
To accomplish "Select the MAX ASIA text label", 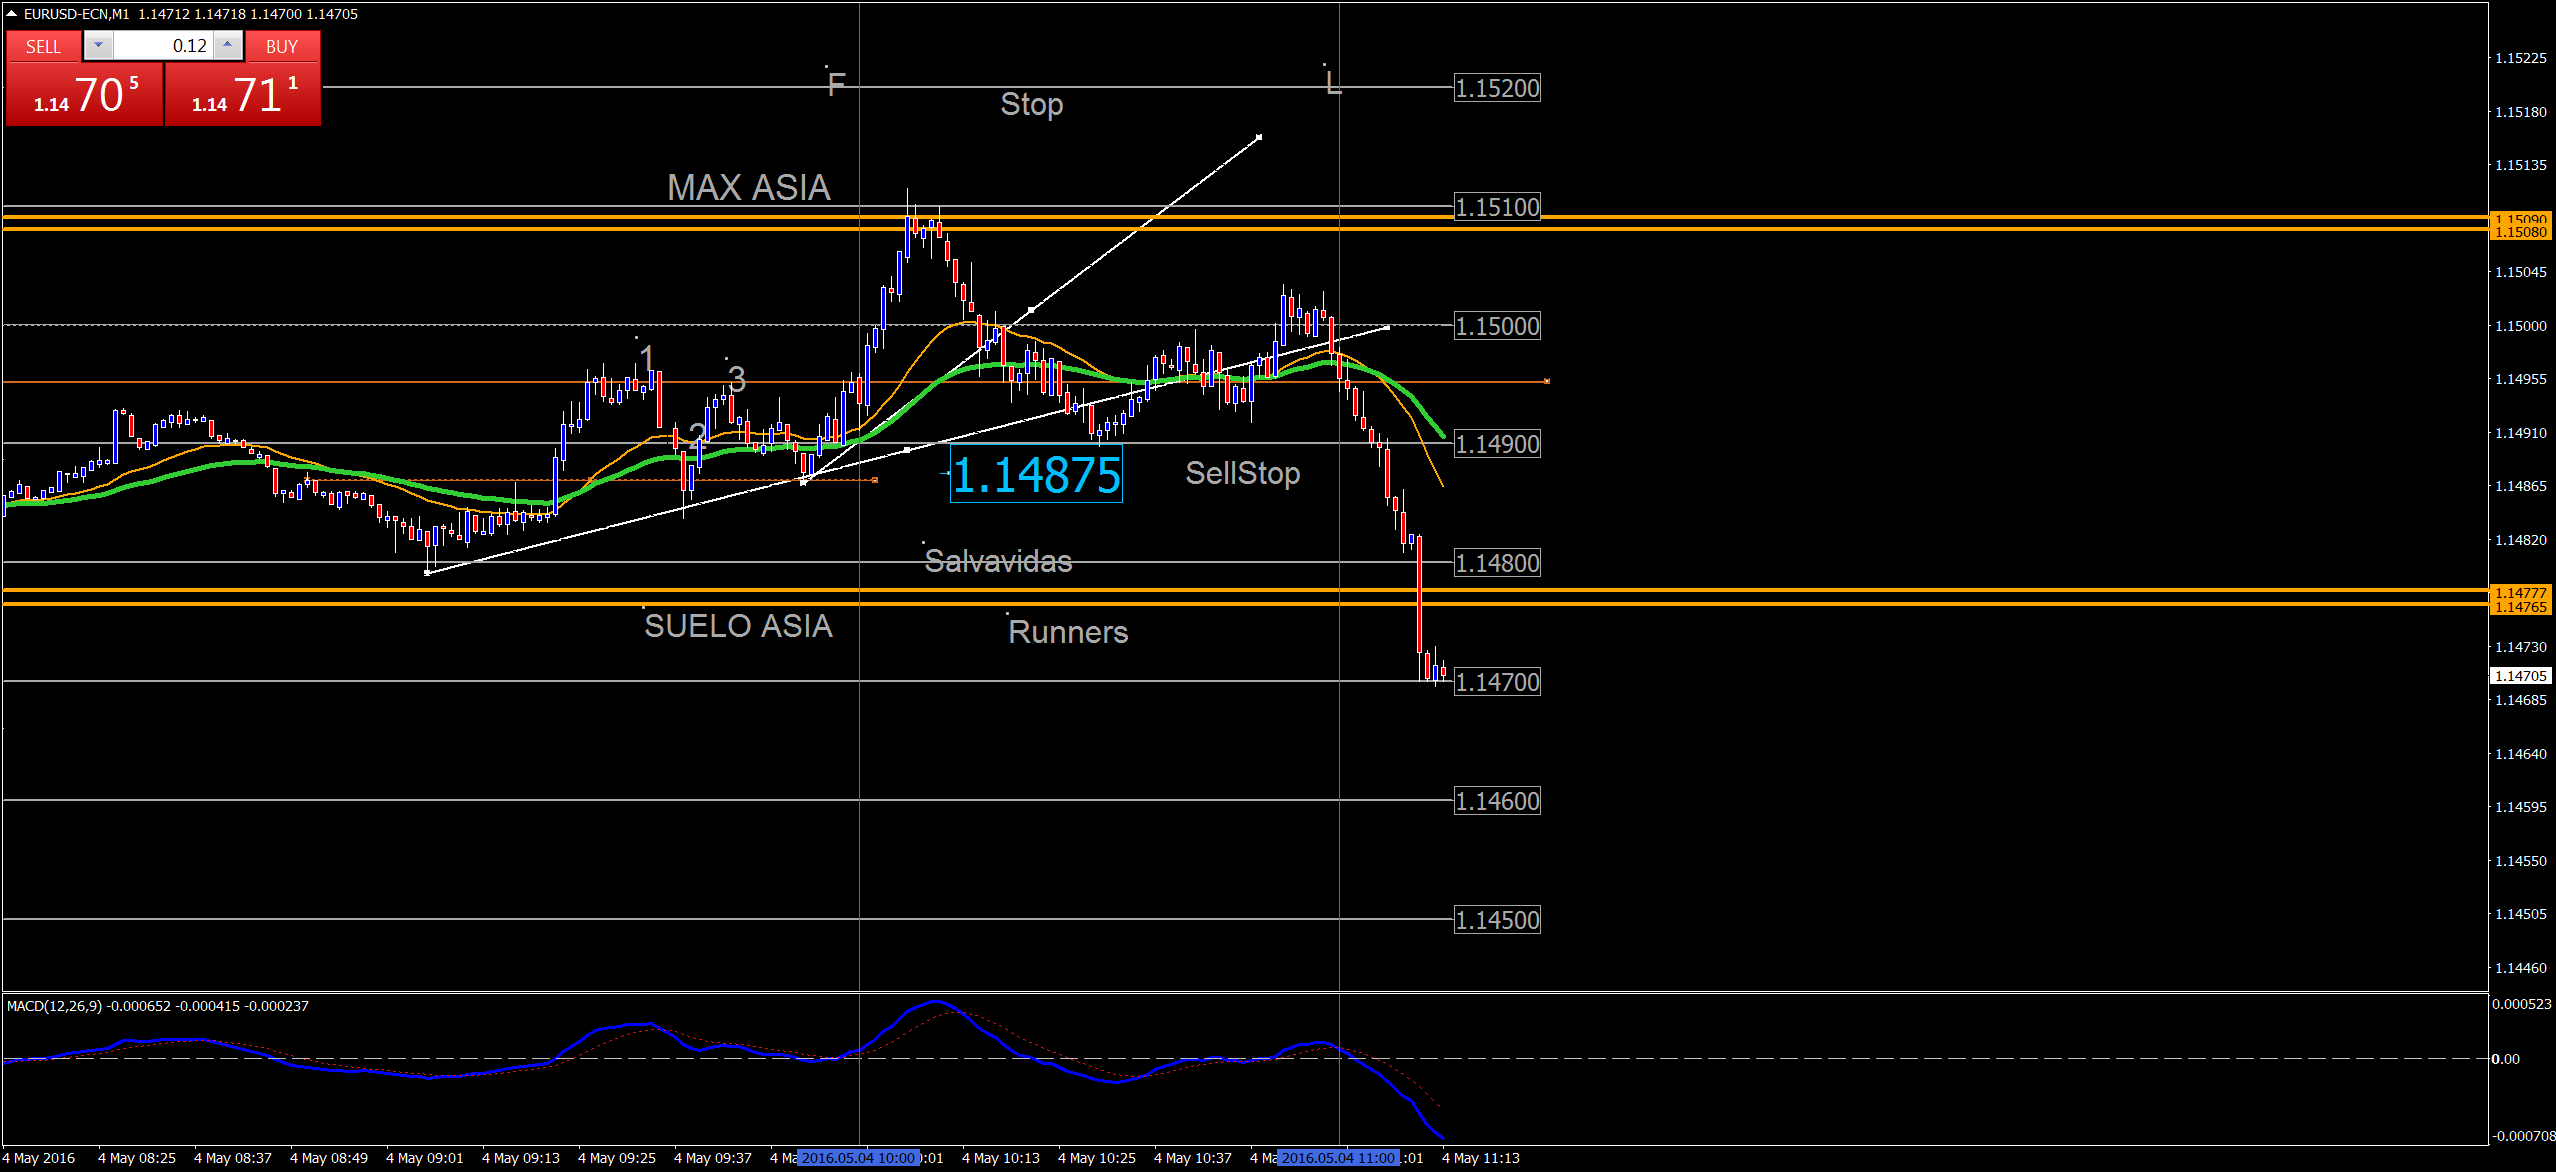I will (x=748, y=188).
